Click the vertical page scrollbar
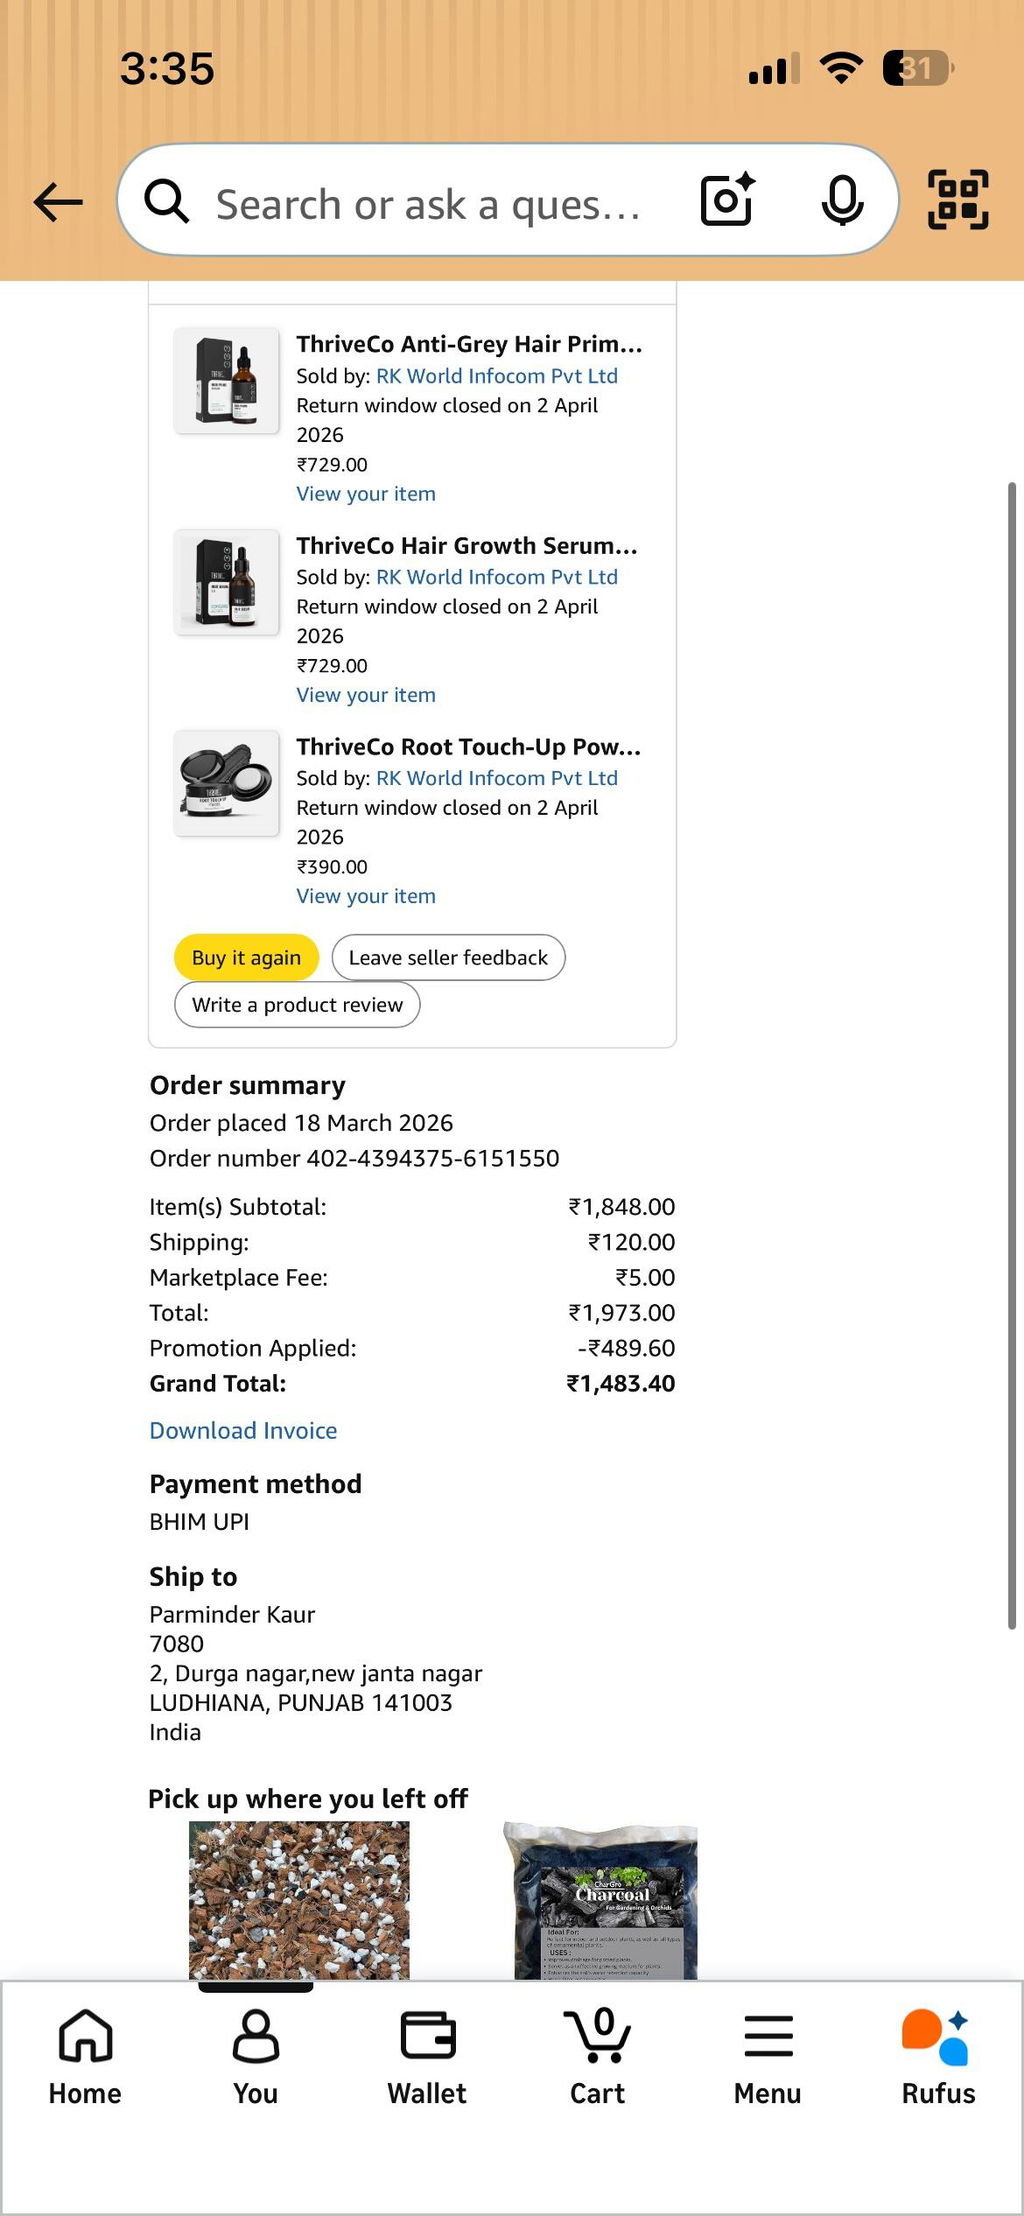 [1012, 1055]
